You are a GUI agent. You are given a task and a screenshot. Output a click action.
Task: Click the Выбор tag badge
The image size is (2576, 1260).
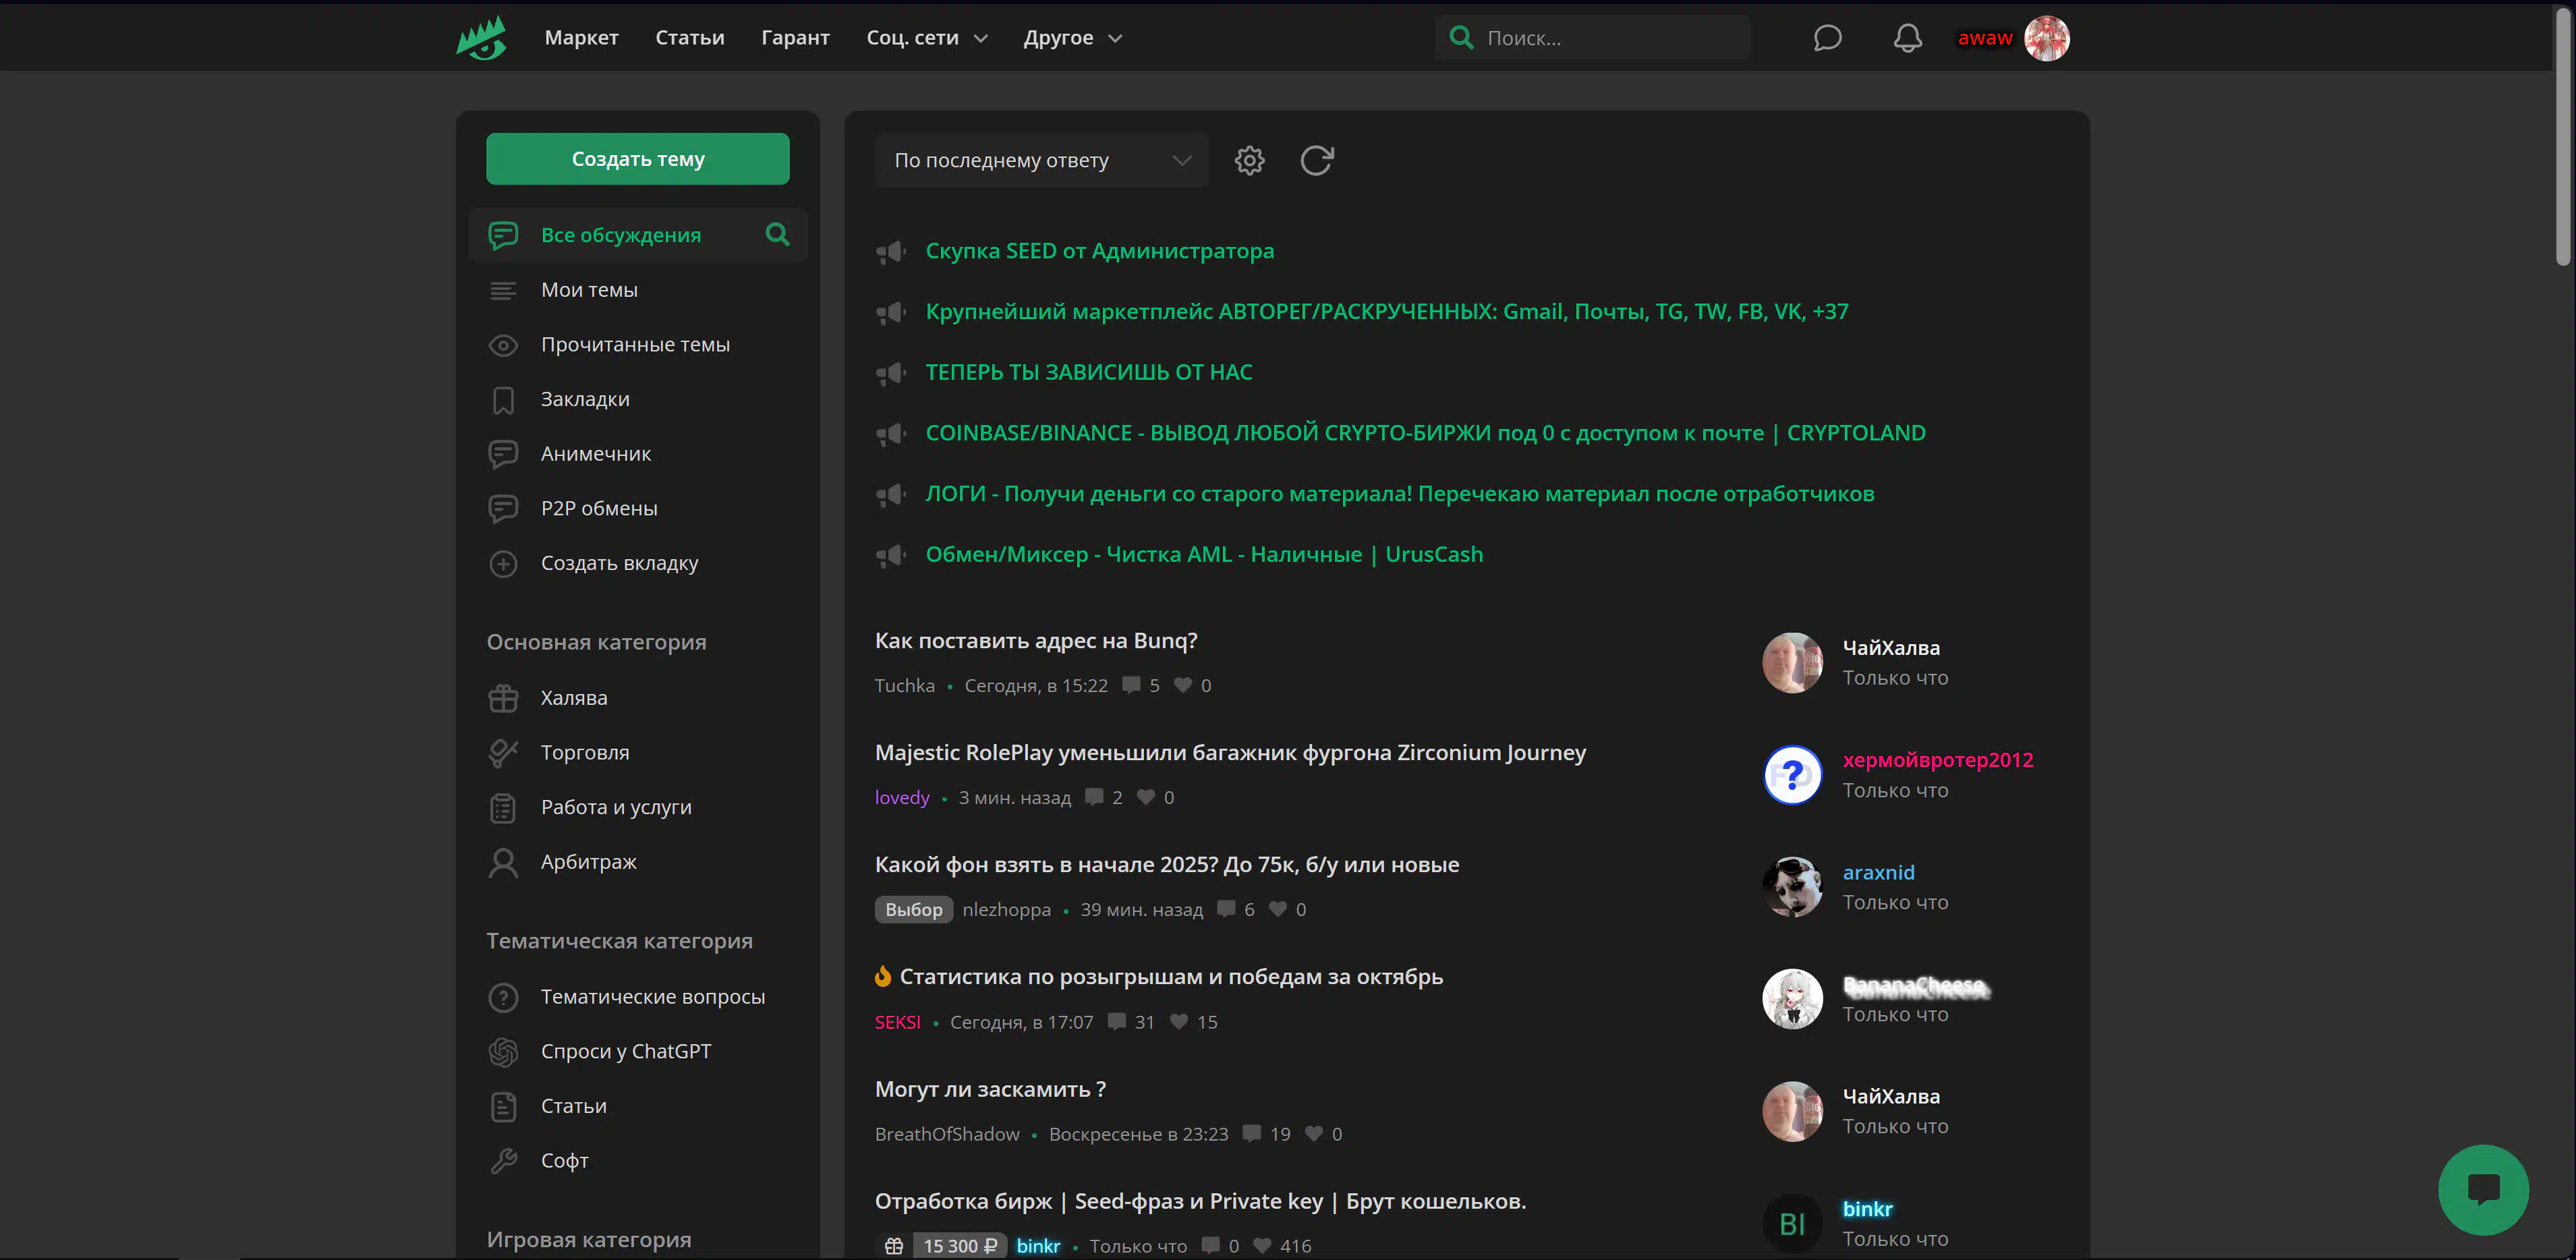pyautogui.click(x=913, y=910)
